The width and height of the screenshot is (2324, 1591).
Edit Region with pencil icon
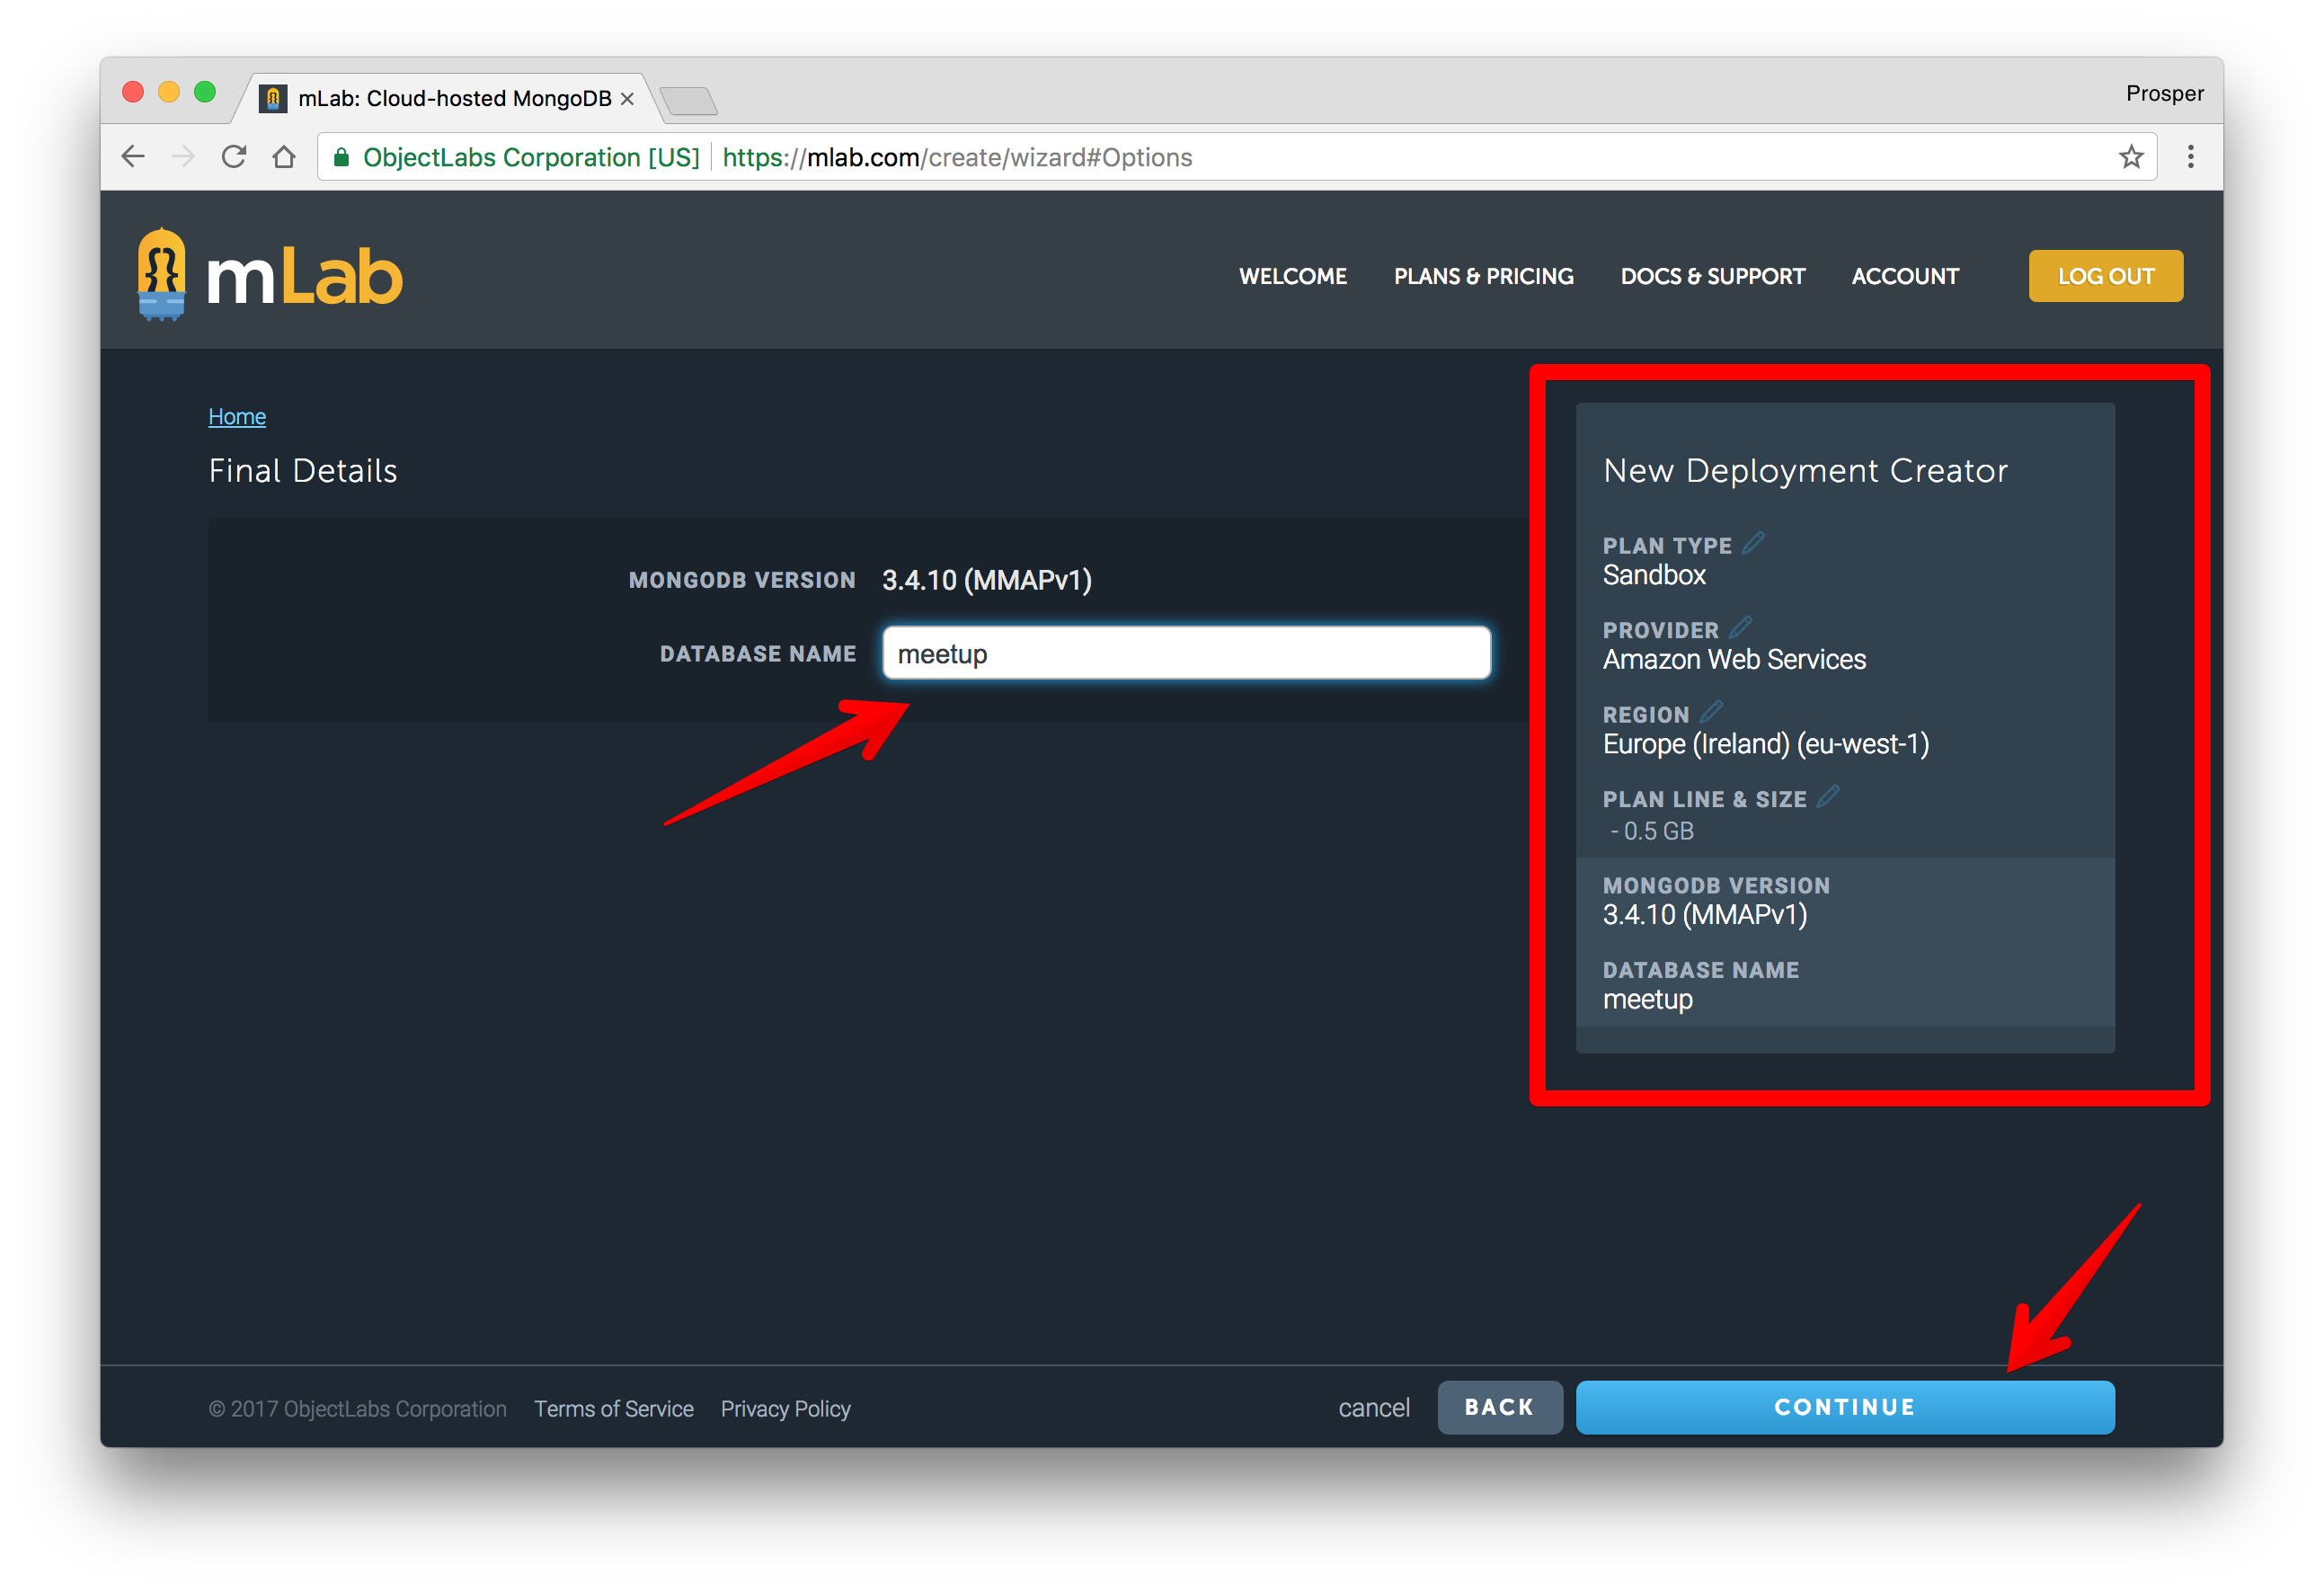pyautogui.click(x=1711, y=712)
